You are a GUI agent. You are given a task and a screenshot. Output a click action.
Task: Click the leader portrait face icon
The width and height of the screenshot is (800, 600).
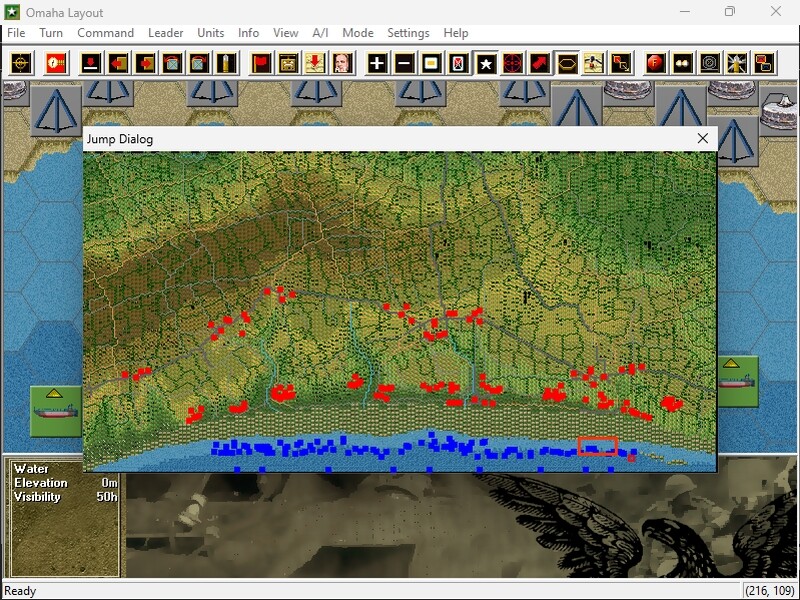[342, 63]
